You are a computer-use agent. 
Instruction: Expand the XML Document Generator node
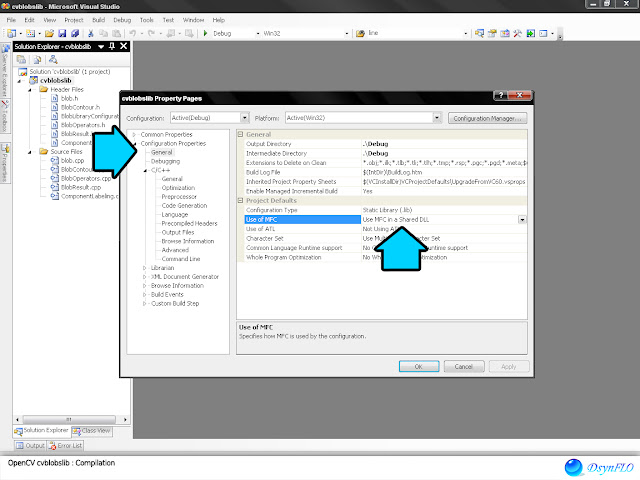tap(144, 277)
